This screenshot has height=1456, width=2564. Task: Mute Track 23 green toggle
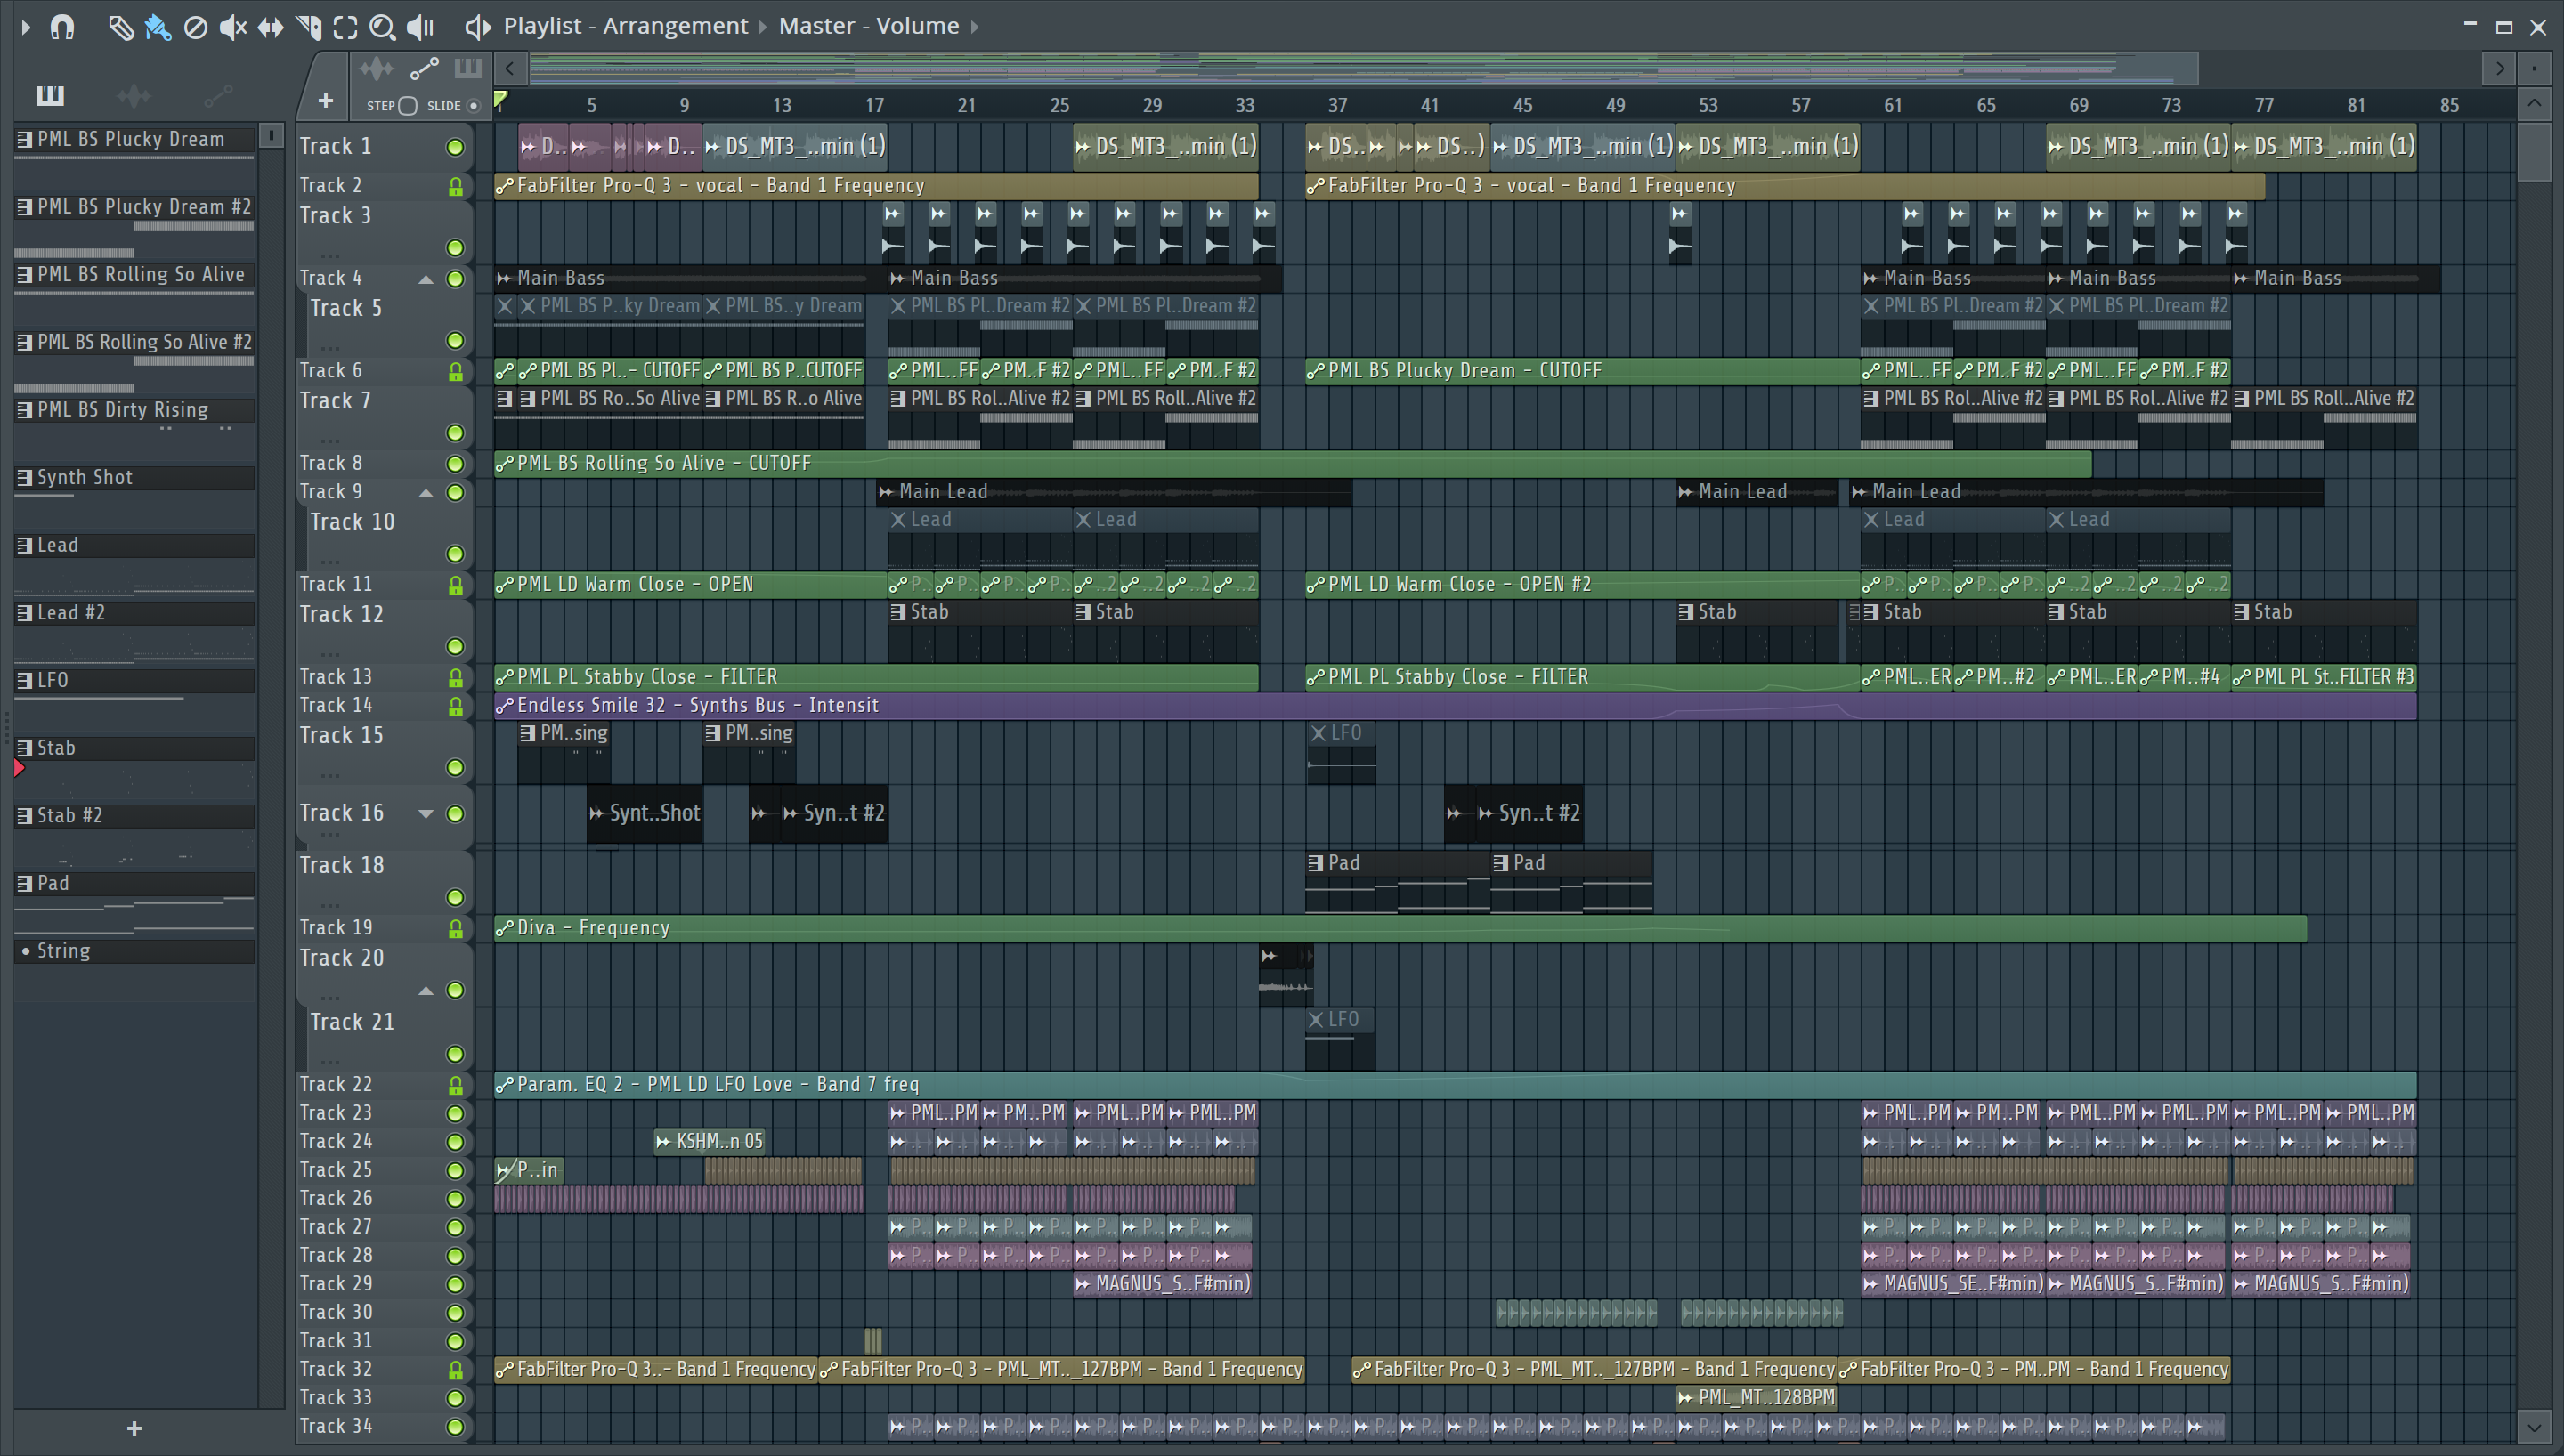[x=455, y=1113]
